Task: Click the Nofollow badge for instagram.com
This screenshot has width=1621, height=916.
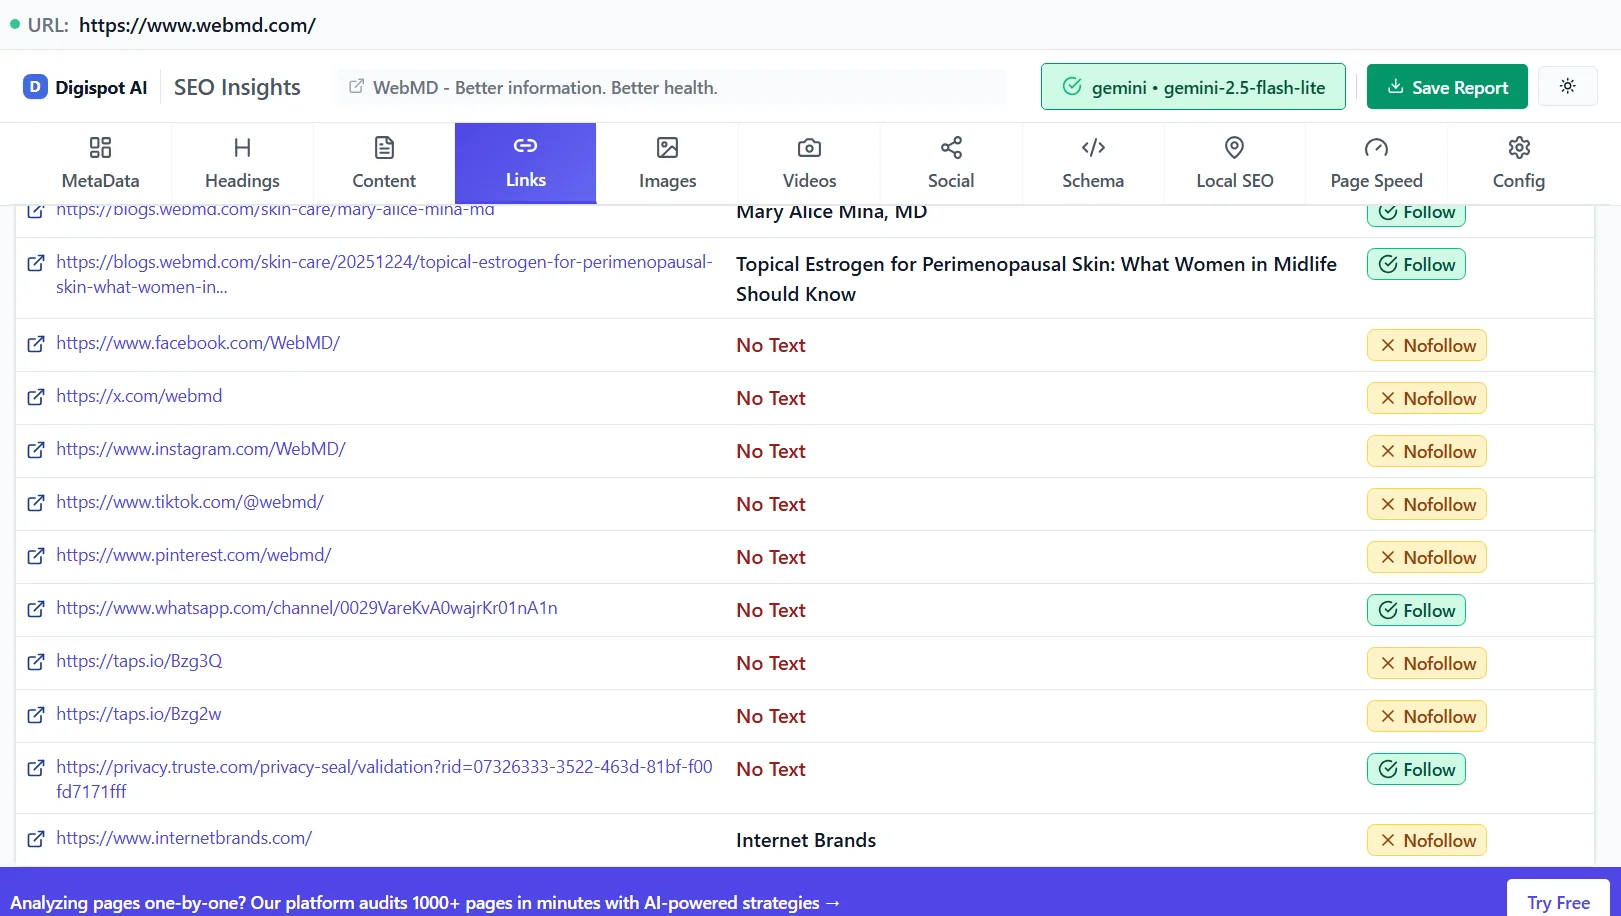Action: pyautogui.click(x=1427, y=451)
